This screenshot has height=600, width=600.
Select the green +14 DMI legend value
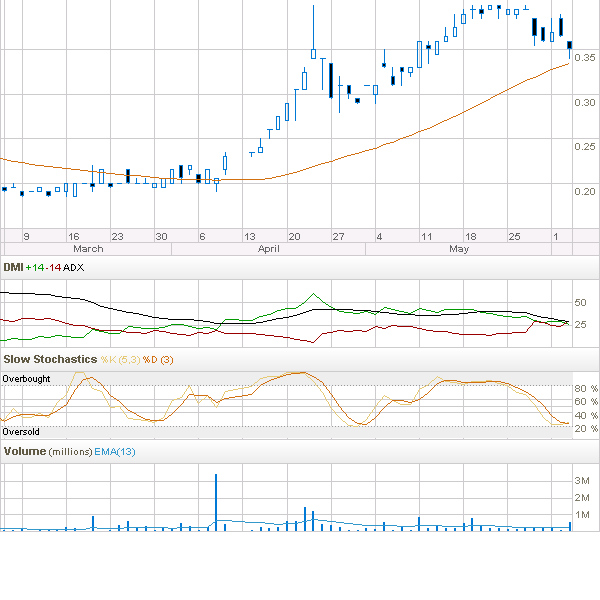(x=36, y=268)
